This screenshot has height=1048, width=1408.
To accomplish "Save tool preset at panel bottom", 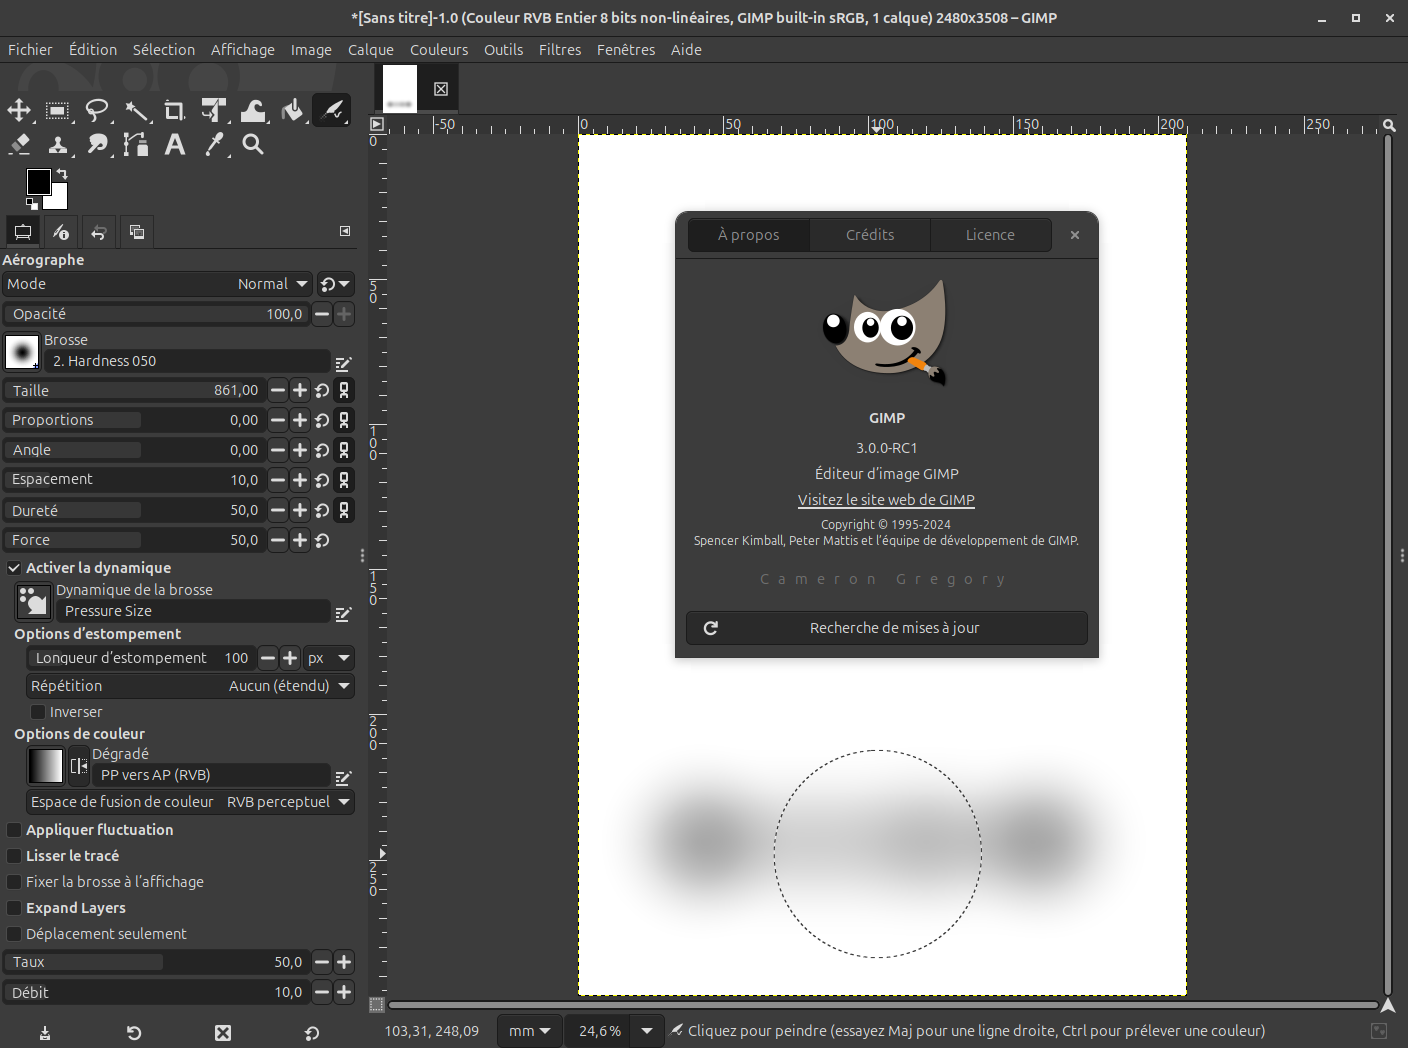I will (x=45, y=1033).
